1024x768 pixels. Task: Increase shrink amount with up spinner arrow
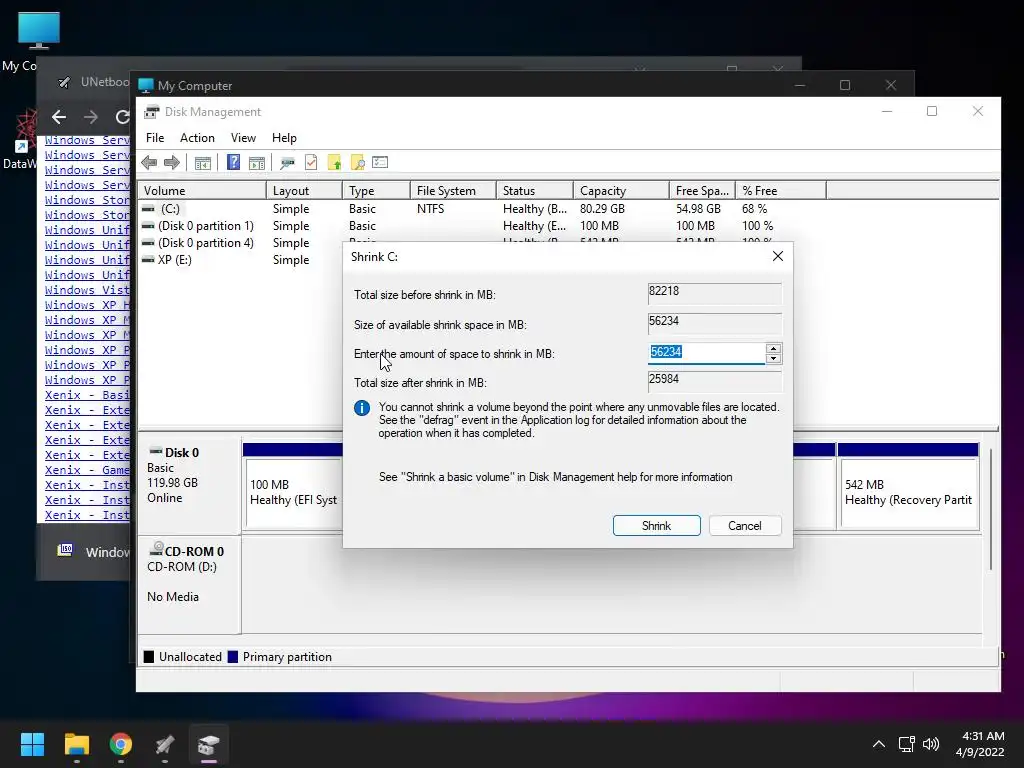[x=773, y=349]
